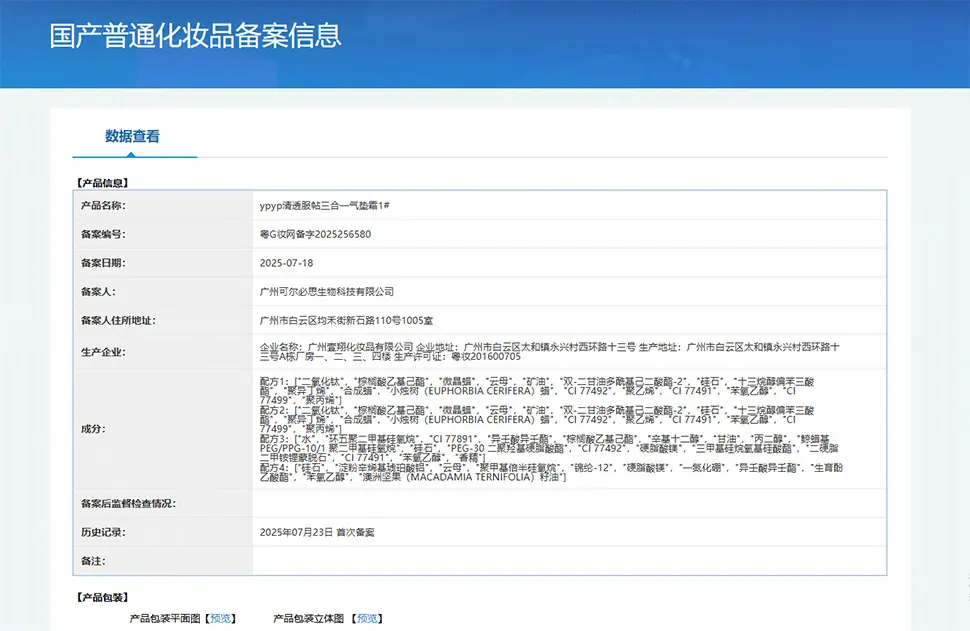Click the filing date 2025-07-18
The image size is (970, 631).
tap(286, 263)
